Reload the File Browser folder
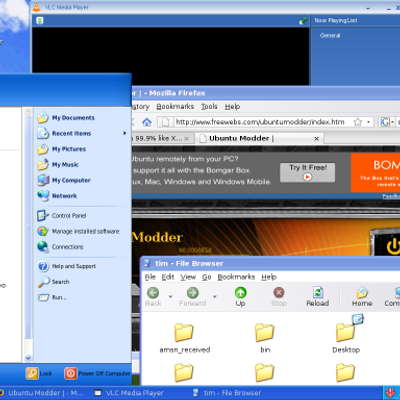Screen dimensions: 400x400 (318, 297)
